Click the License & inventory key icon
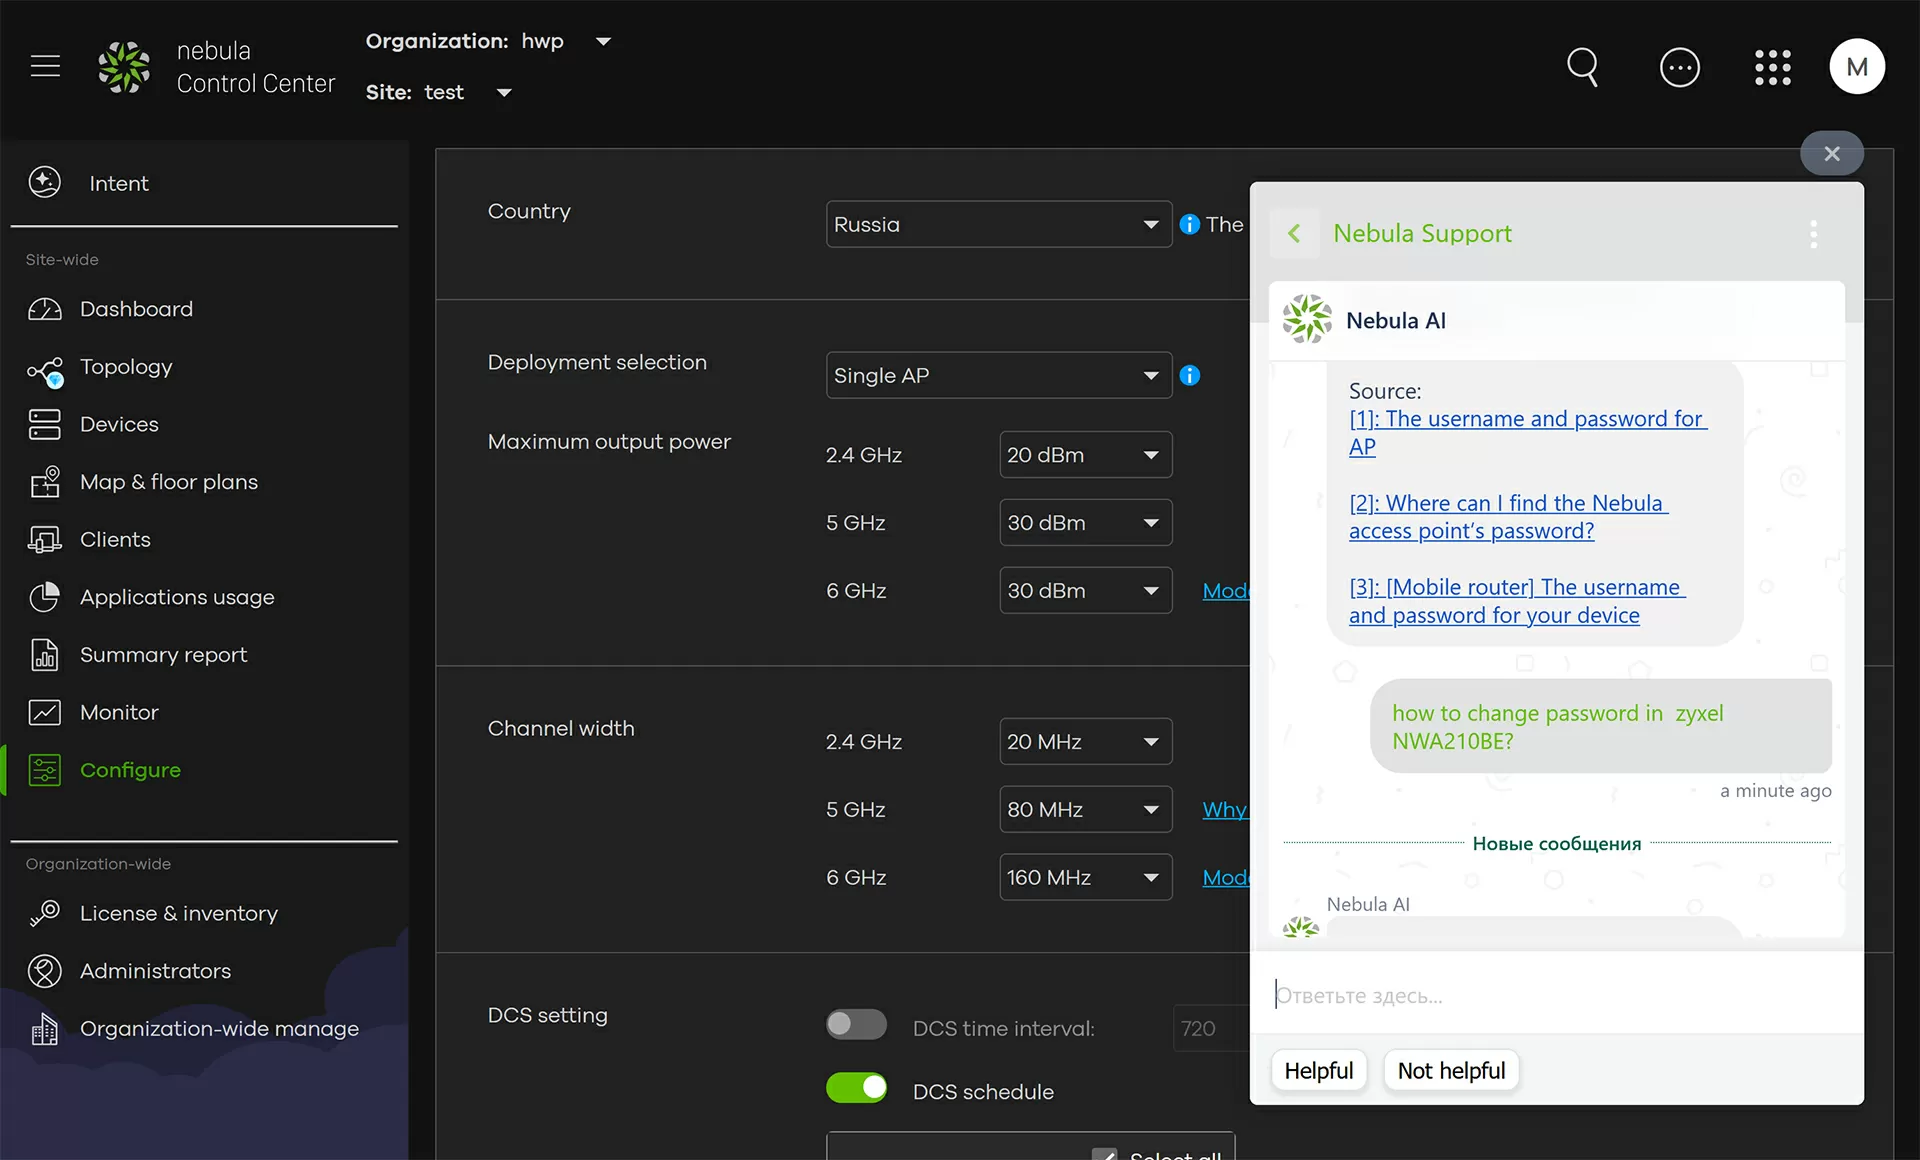 coord(45,913)
